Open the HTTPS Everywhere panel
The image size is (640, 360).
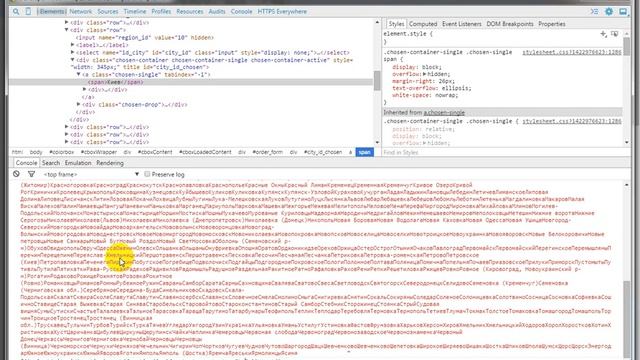(x=282, y=11)
